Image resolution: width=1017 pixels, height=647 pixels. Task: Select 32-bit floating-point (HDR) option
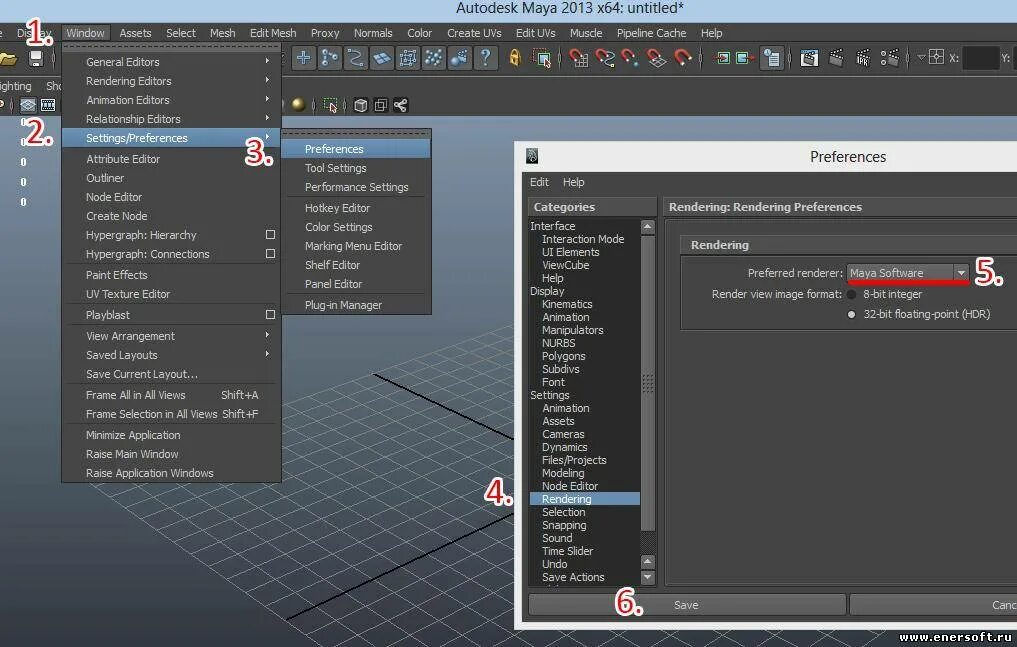click(x=852, y=314)
